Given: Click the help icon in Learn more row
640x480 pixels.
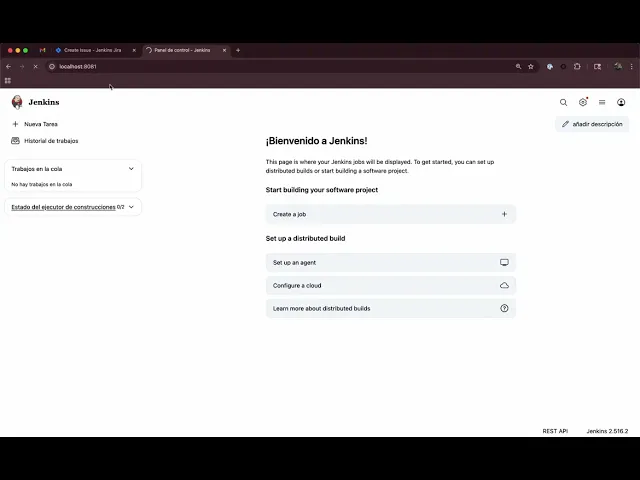Looking at the screenshot, I should click(x=504, y=309).
